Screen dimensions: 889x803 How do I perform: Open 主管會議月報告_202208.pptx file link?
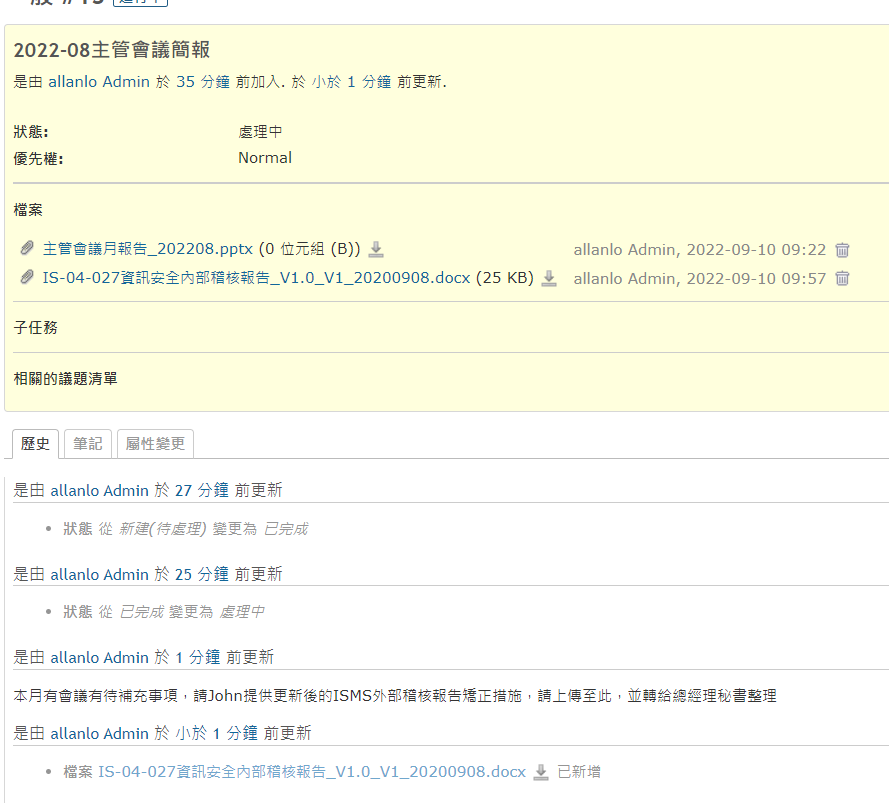coord(147,249)
